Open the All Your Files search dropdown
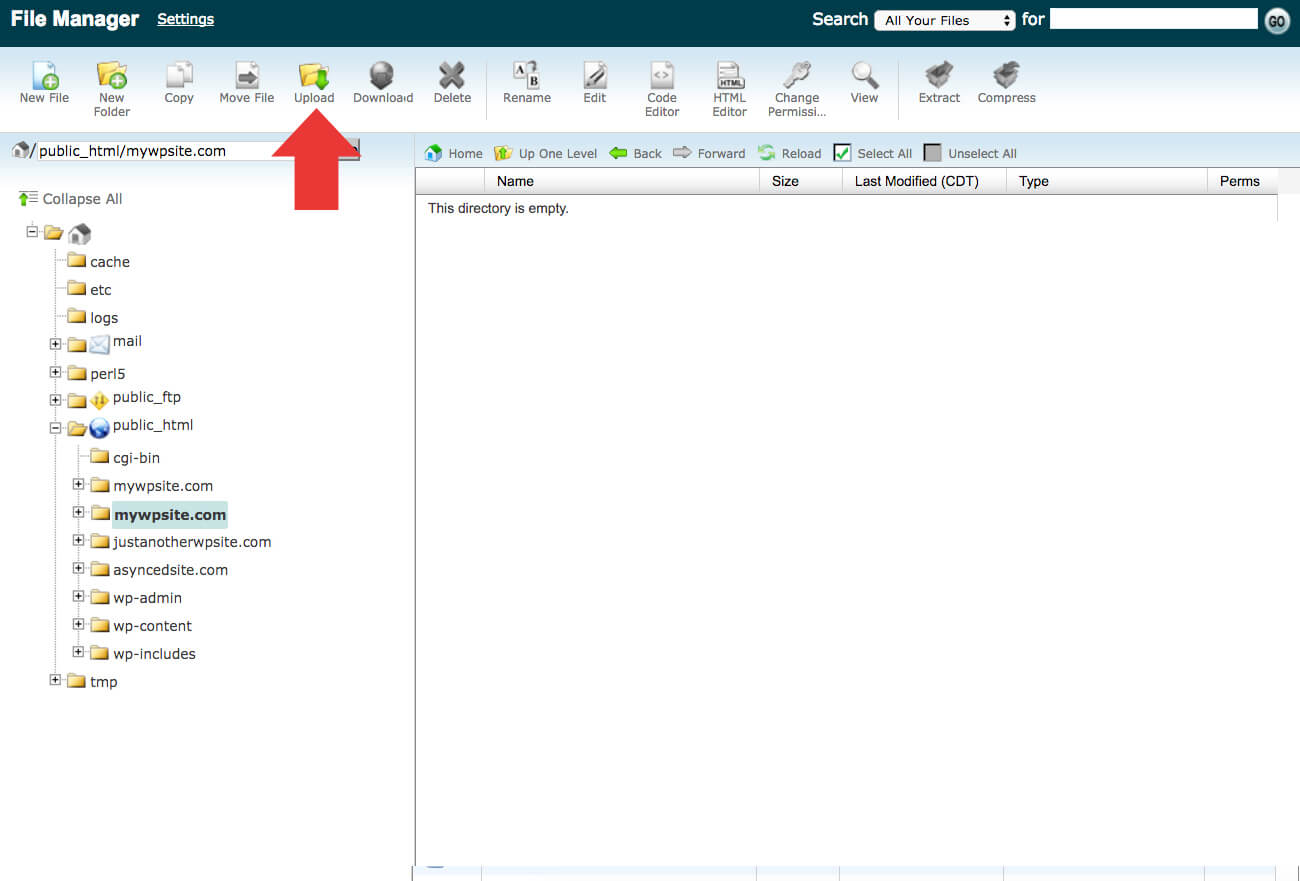 pos(945,20)
